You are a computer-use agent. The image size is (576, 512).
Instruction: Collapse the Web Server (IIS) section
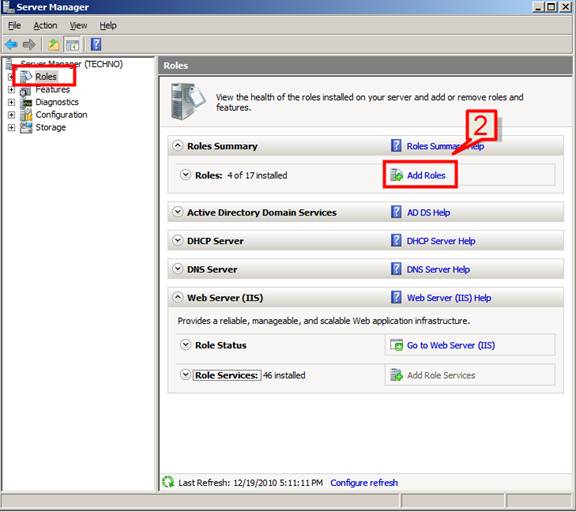pyautogui.click(x=177, y=297)
